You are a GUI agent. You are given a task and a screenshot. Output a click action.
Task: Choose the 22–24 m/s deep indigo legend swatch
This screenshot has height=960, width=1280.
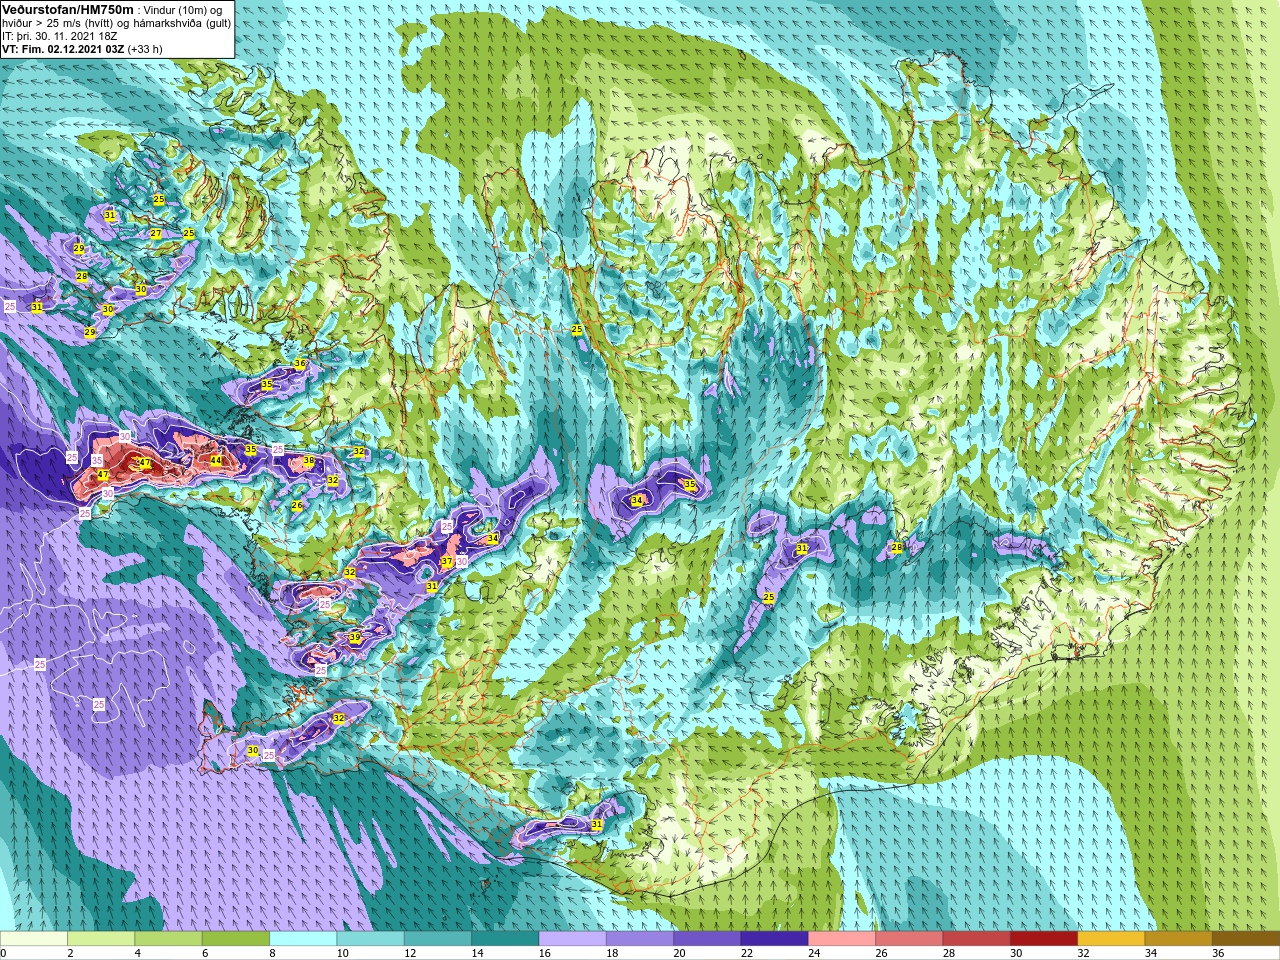pos(775,939)
